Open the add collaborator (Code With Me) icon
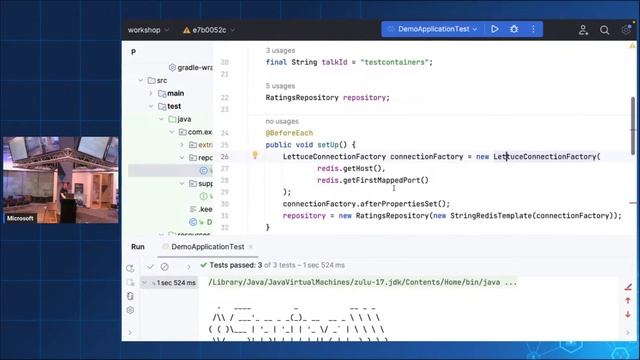The image size is (640, 360). (583, 30)
